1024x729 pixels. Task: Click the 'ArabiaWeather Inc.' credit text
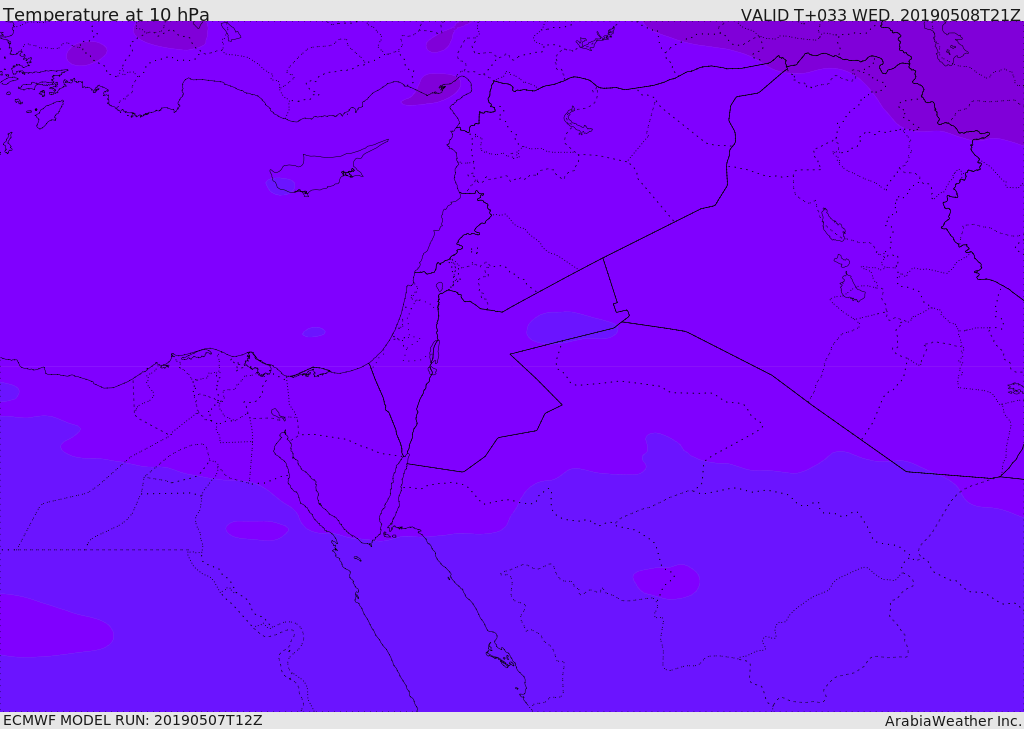[x=954, y=721]
